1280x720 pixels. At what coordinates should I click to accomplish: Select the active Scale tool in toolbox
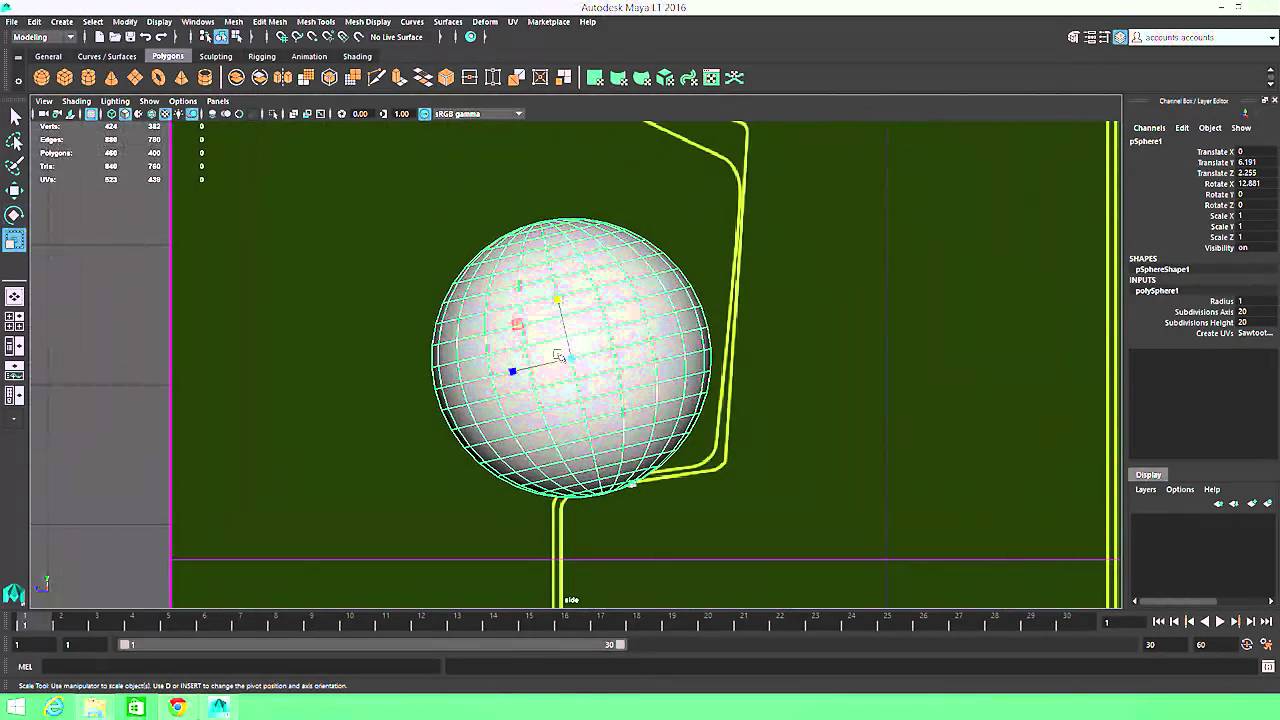[x=15, y=240]
